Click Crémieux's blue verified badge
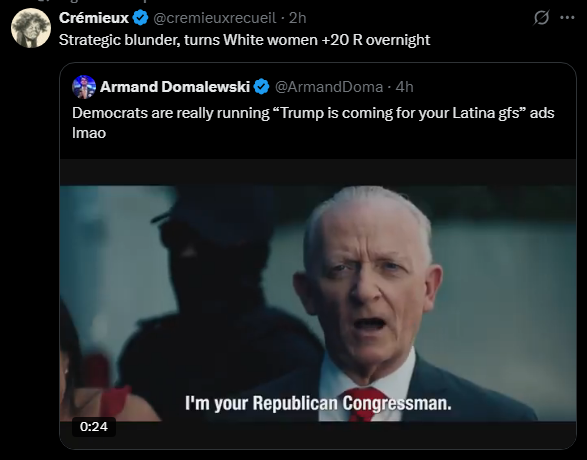 [x=140, y=18]
